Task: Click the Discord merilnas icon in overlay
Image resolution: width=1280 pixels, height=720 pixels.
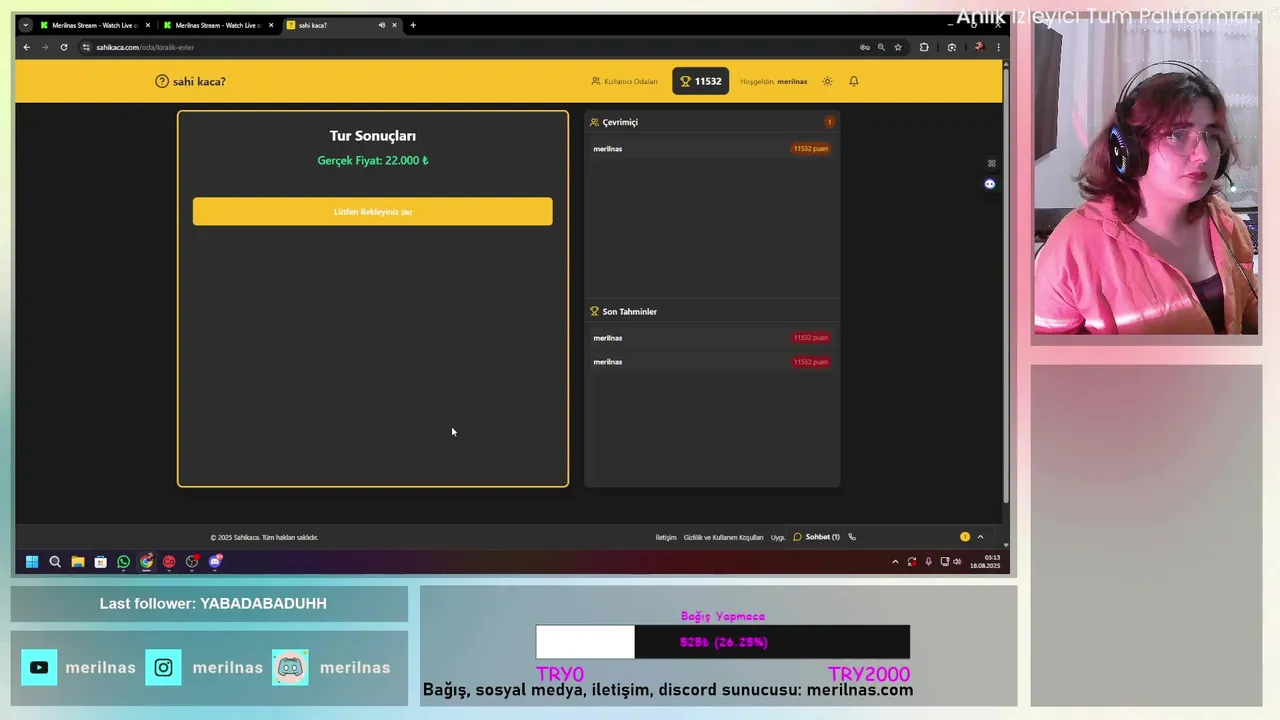Action: click(x=290, y=667)
